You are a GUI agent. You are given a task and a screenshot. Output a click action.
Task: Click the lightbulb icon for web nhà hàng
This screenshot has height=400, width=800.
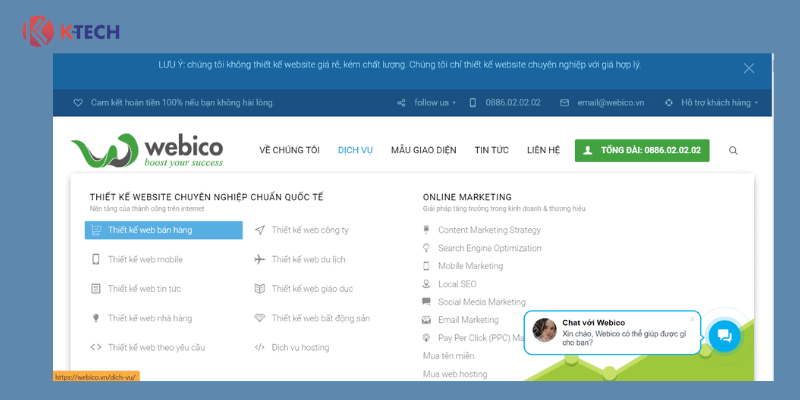(95, 318)
